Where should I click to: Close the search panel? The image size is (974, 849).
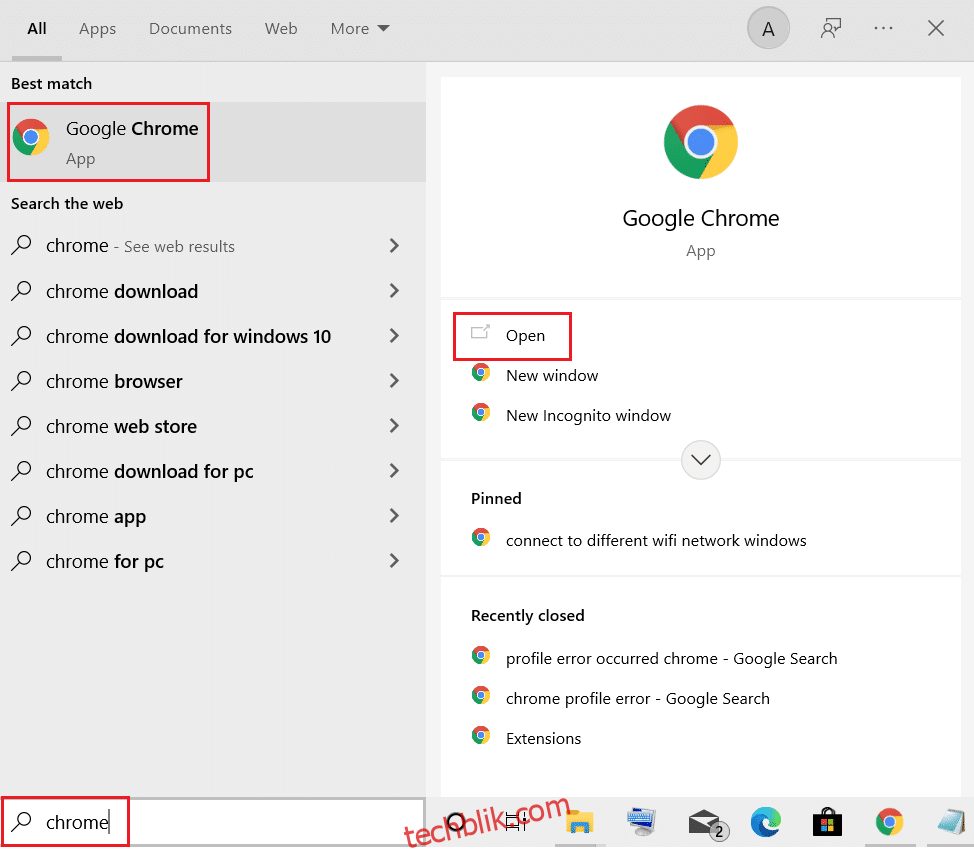935,29
